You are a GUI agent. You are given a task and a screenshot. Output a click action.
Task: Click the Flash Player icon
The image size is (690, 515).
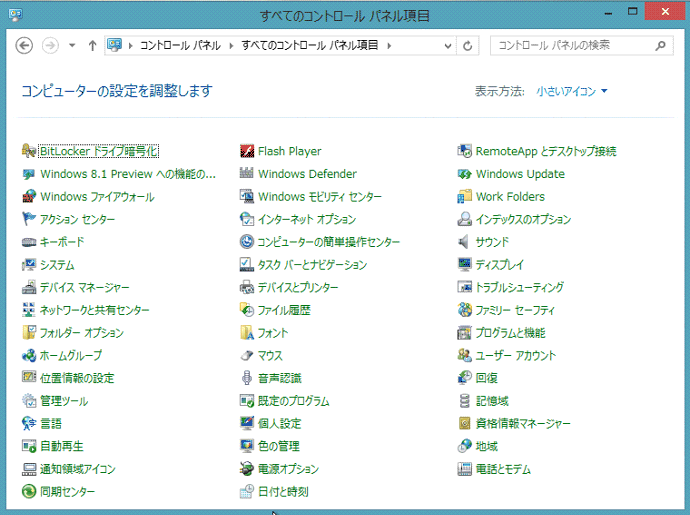coord(247,151)
